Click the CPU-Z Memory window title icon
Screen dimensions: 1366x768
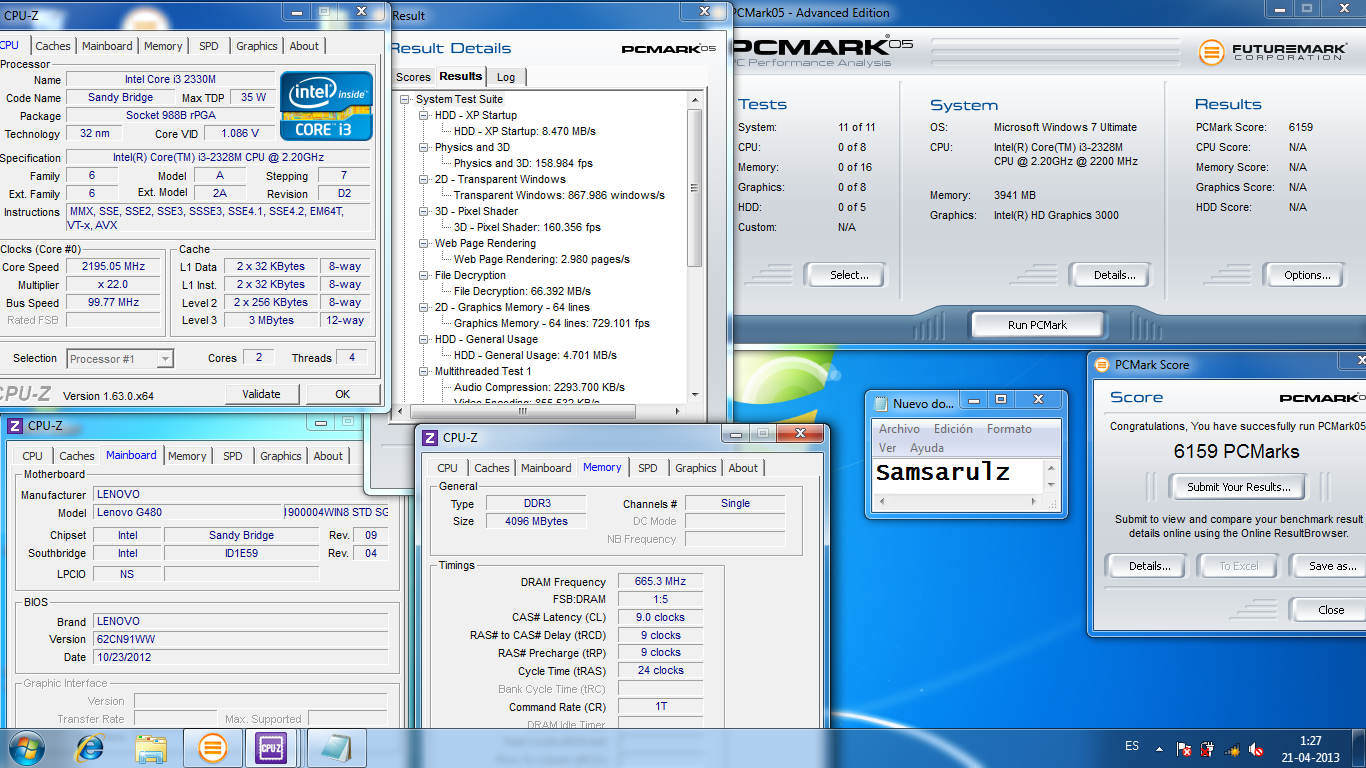429,437
